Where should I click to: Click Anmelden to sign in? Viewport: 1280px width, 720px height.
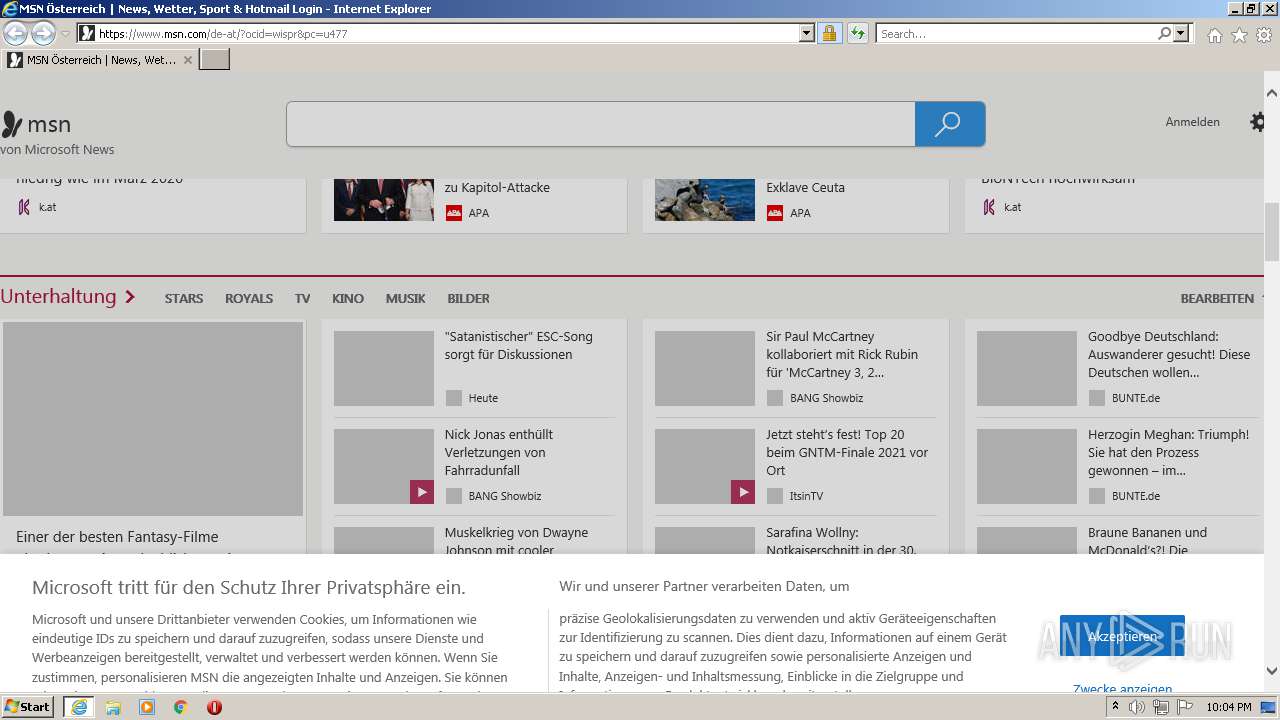coord(1192,122)
